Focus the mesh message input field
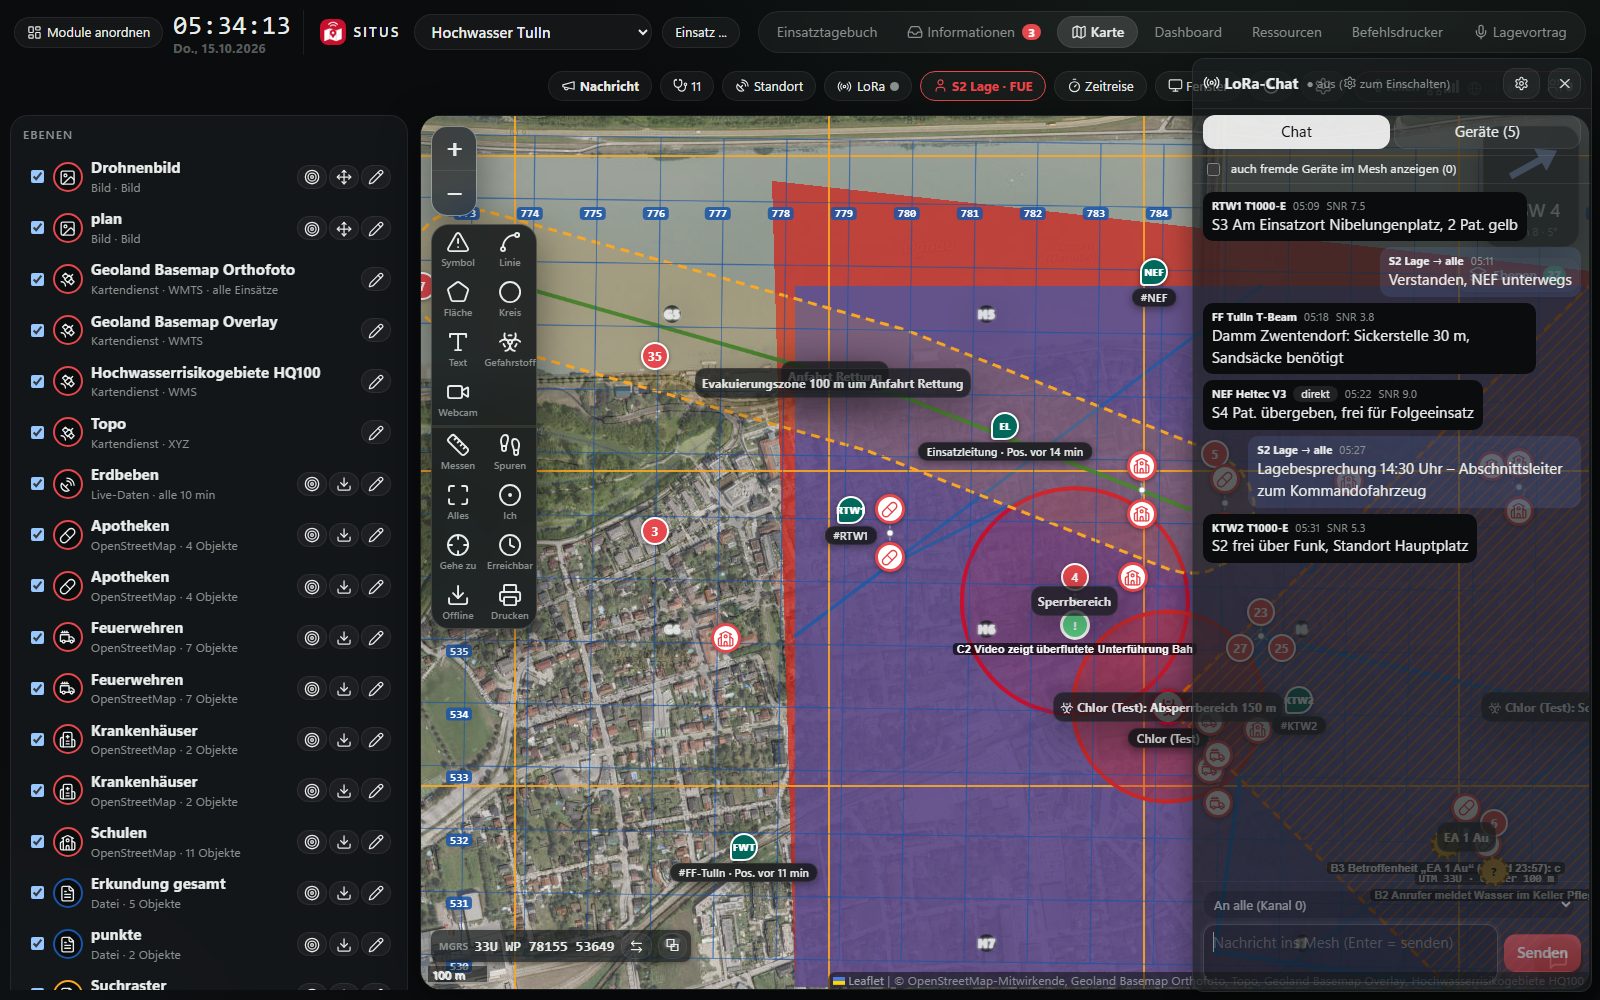 [1350, 948]
